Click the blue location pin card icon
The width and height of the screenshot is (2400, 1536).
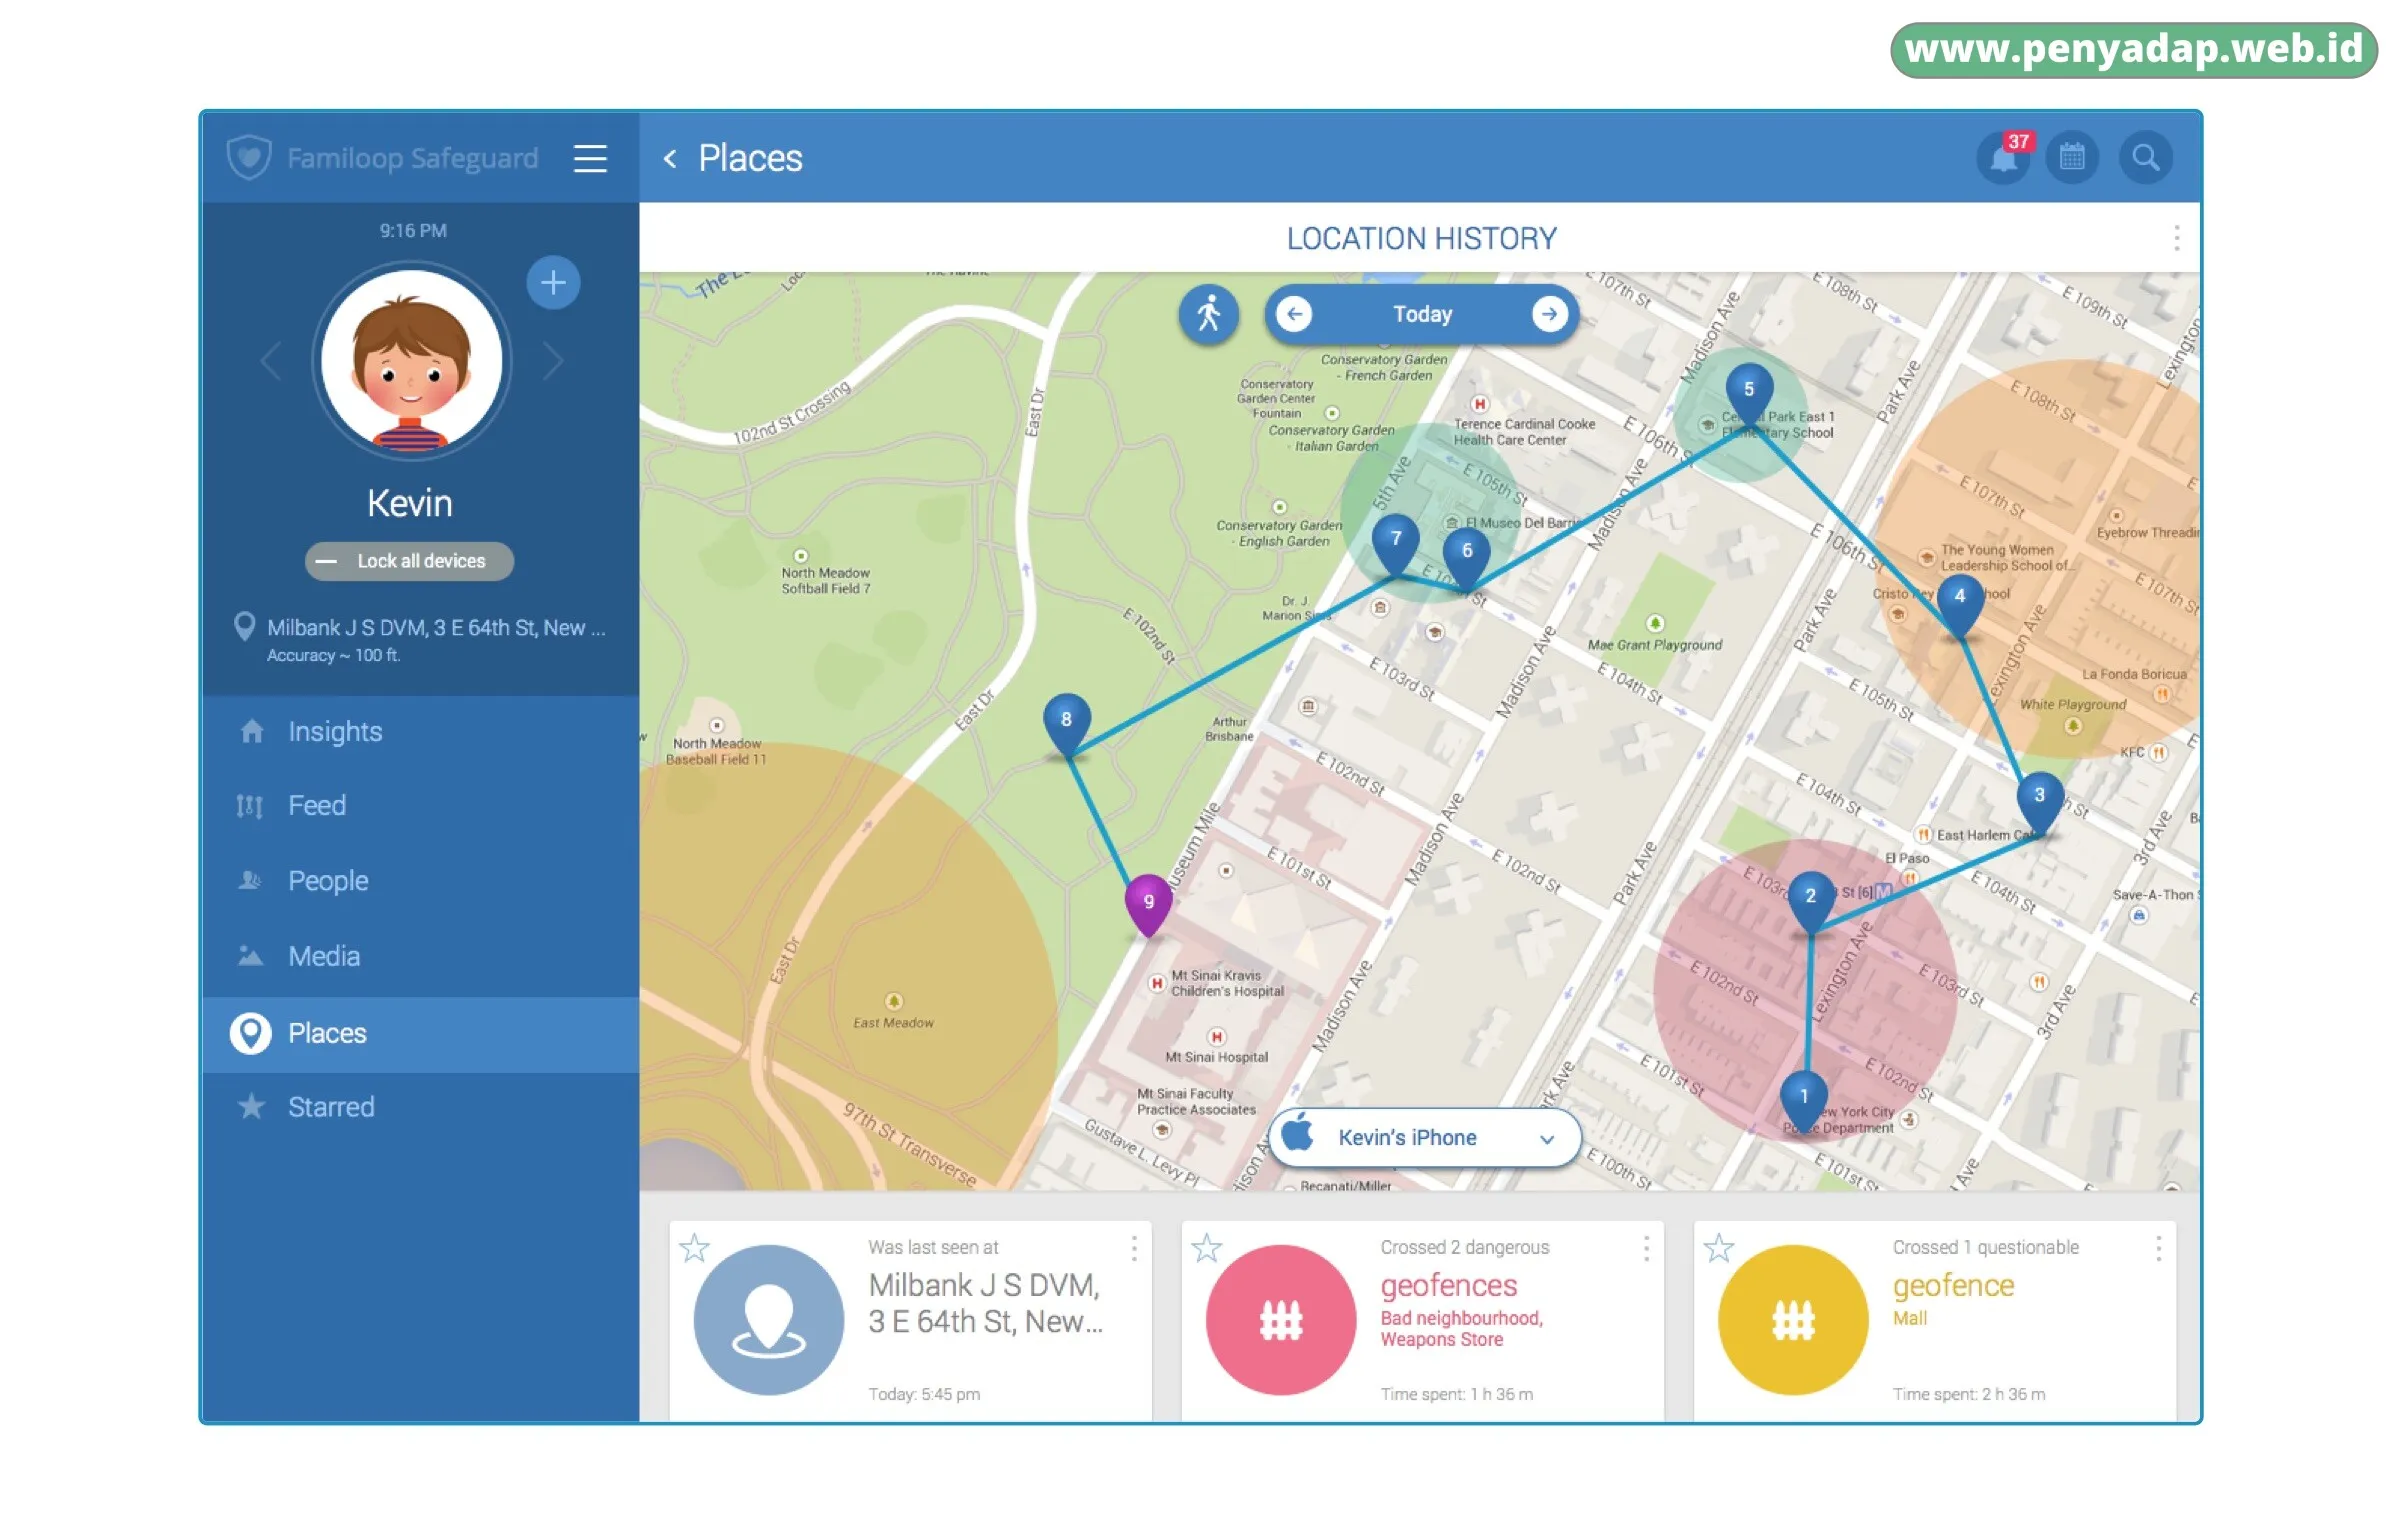pos(768,1320)
